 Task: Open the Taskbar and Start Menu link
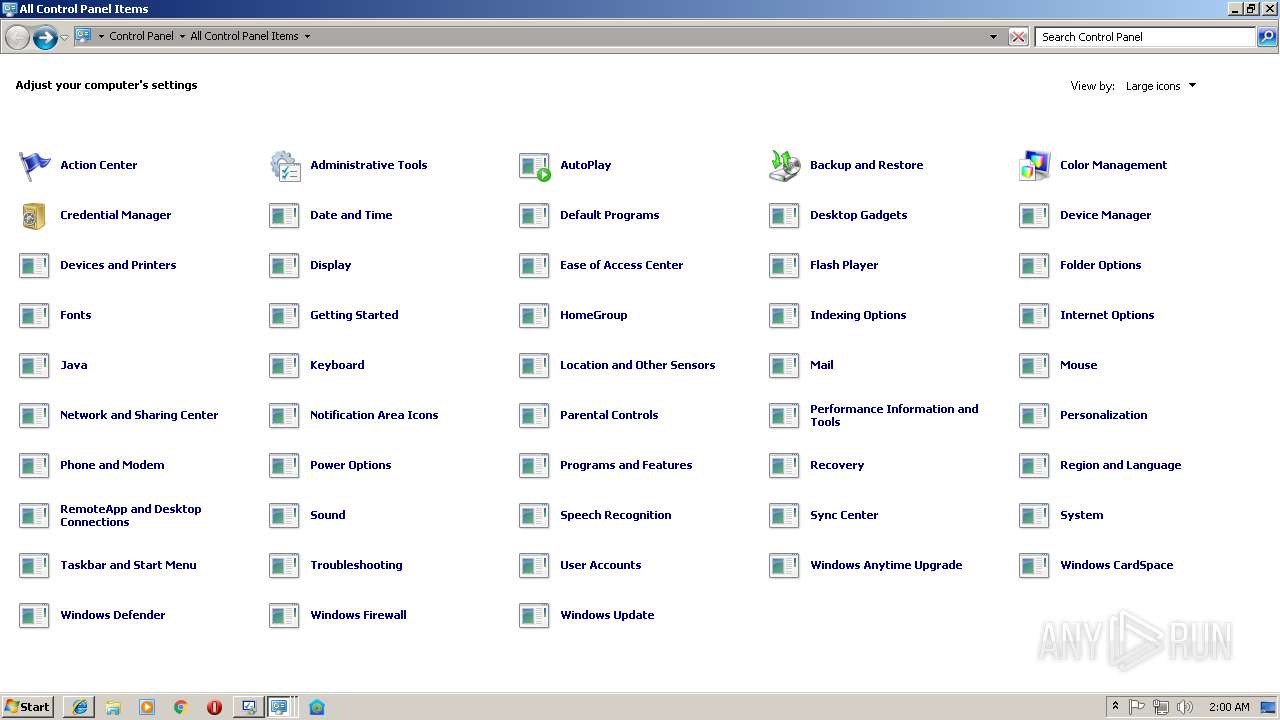point(128,565)
